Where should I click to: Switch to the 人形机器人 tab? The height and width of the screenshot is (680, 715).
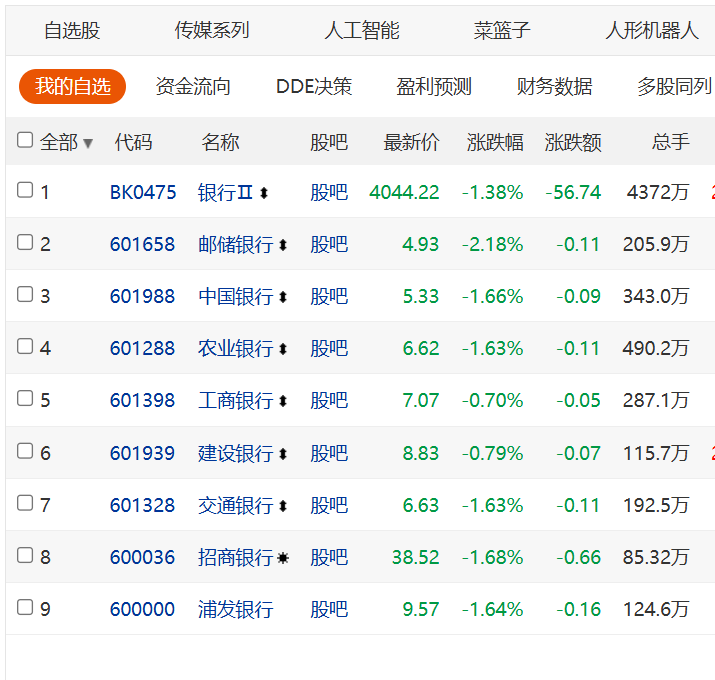[x=652, y=31]
